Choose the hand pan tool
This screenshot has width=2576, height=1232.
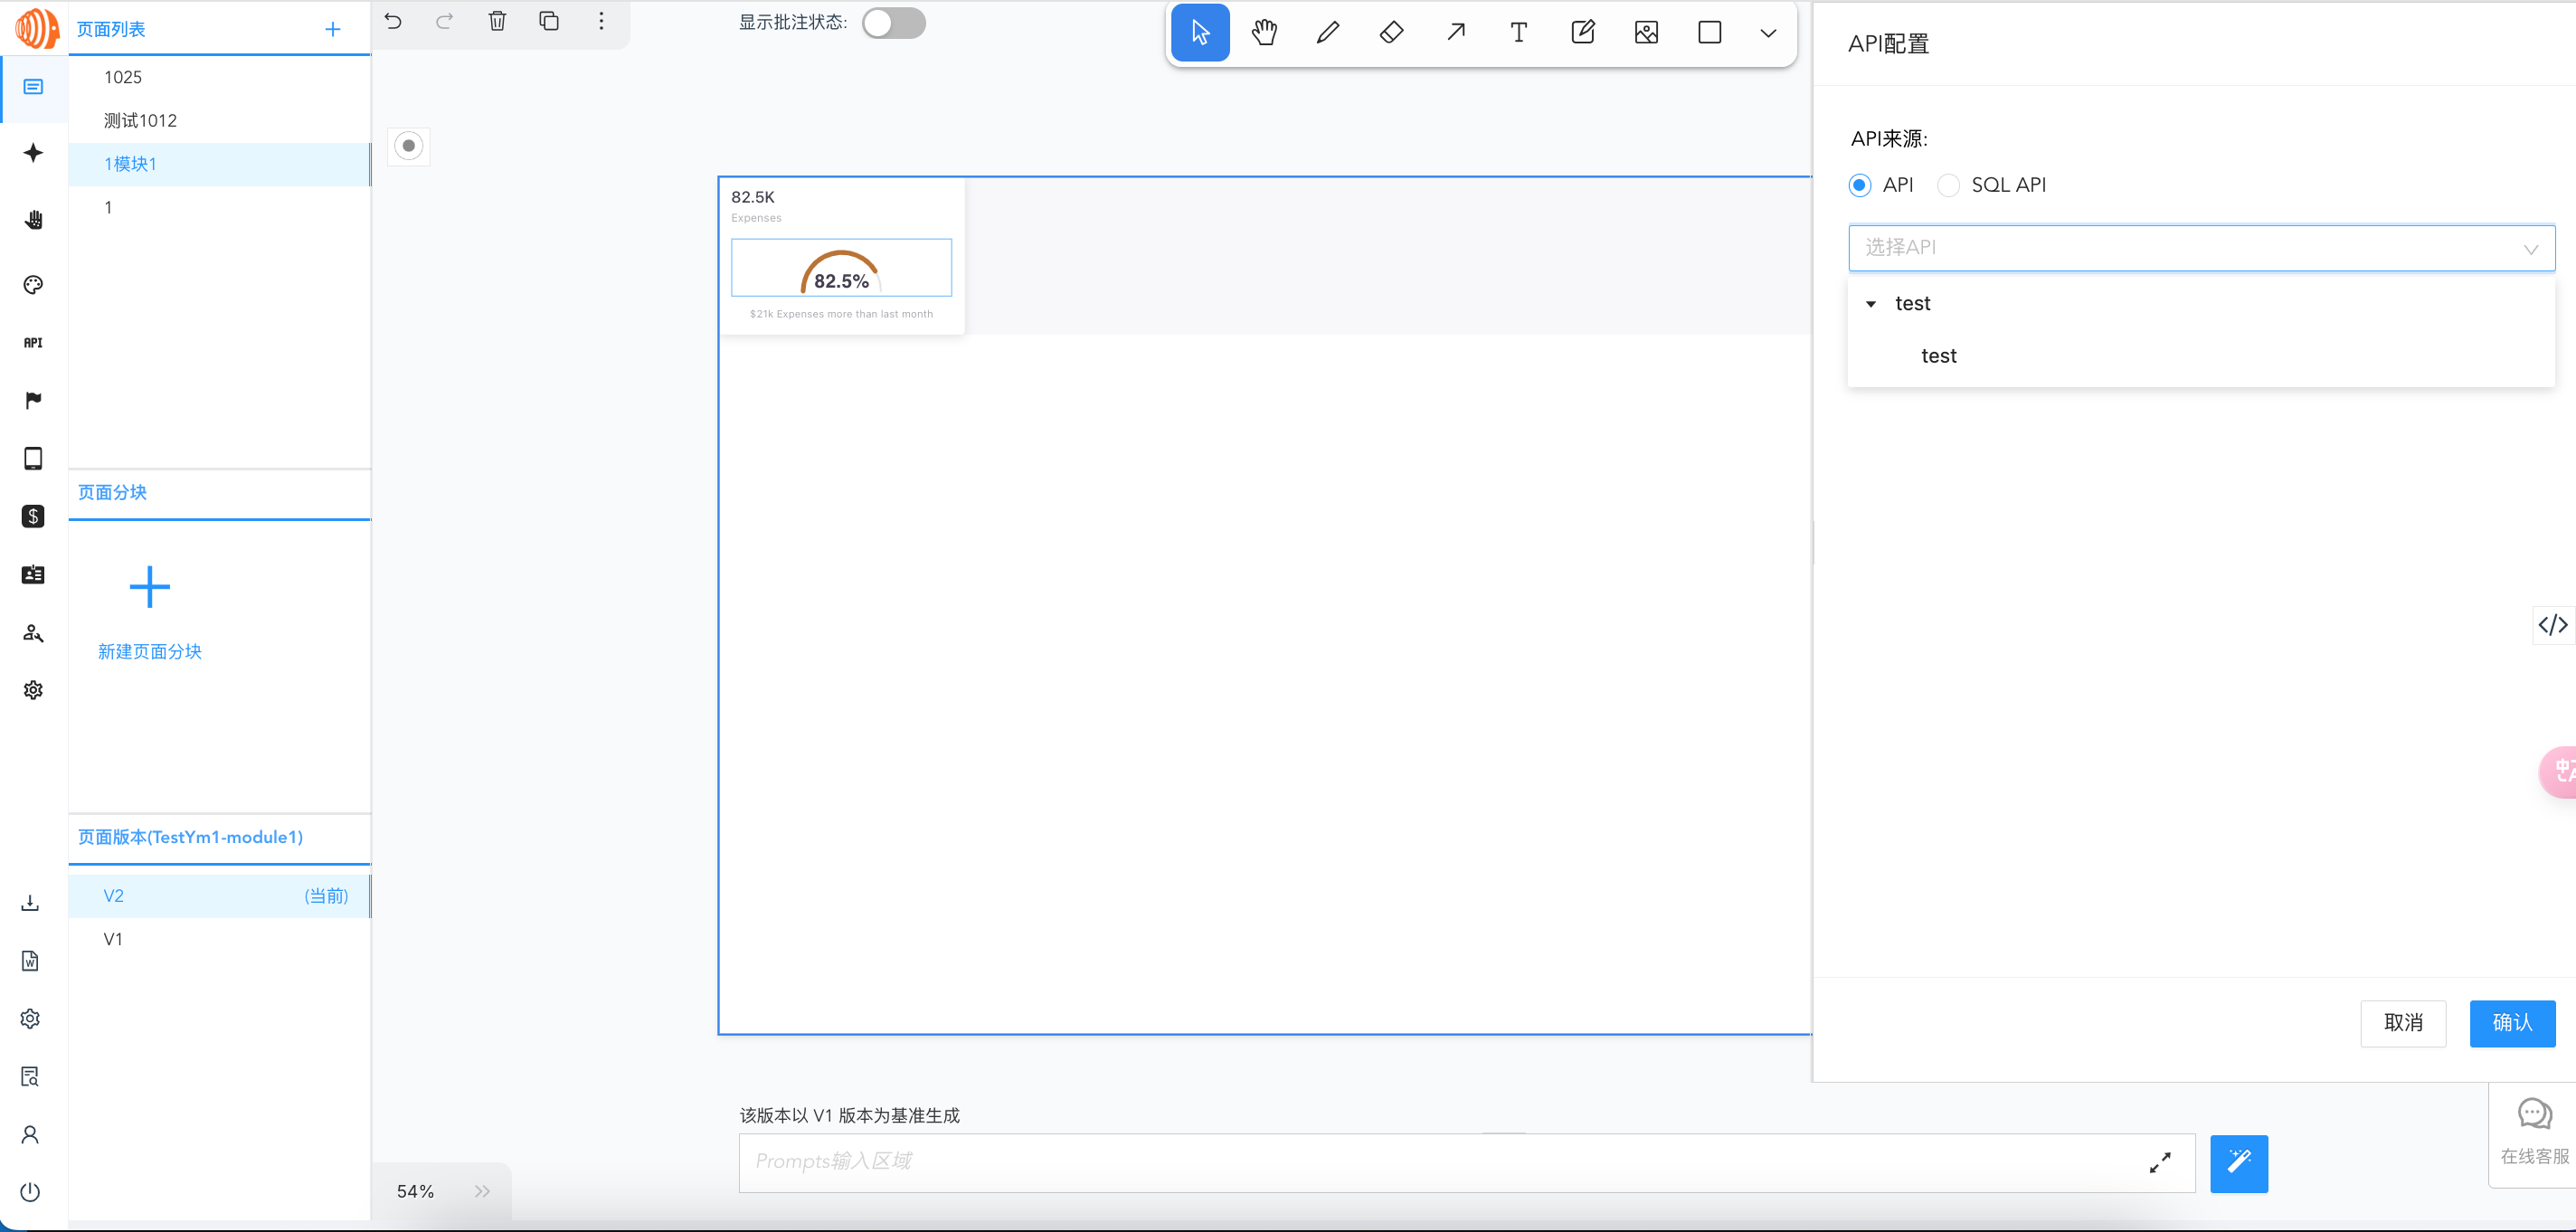coord(1264,33)
